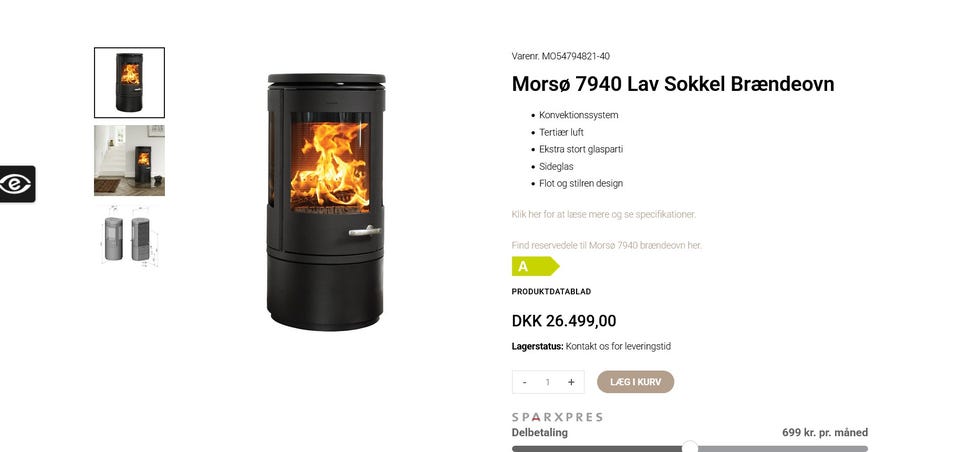Click the Varenr. MO54794821-40 item number
960x452 pixels.
(561, 56)
